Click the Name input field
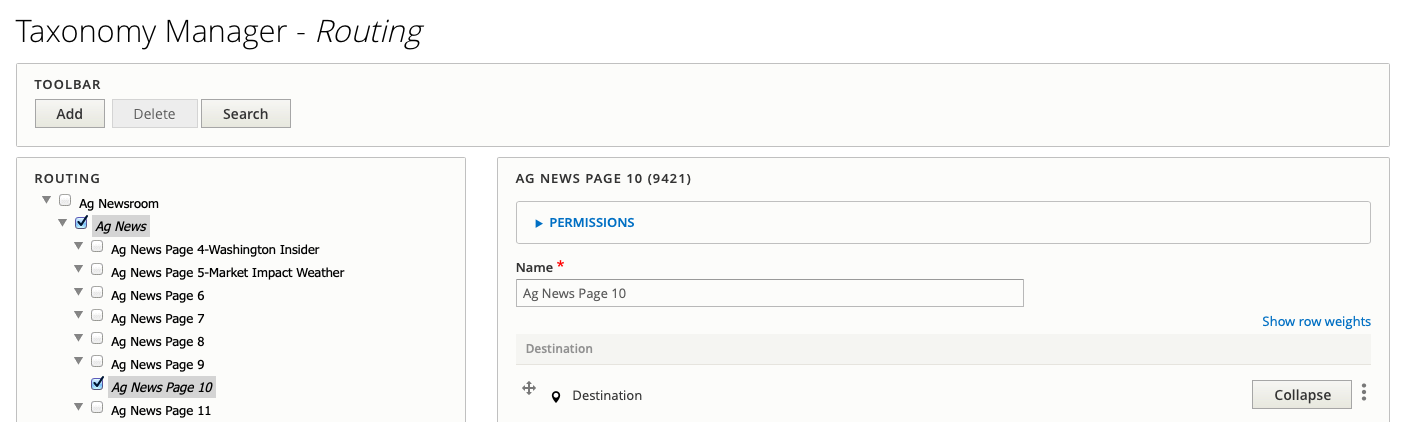This screenshot has width=1412, height=422. [770, 293]
